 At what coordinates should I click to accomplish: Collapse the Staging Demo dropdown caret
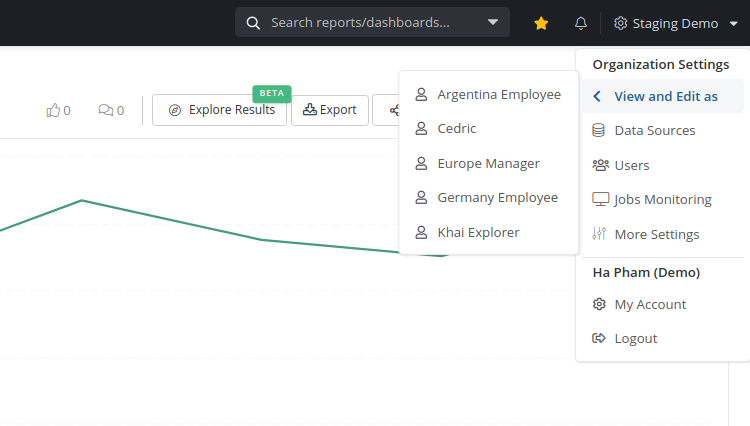click(x=734, y=23)
